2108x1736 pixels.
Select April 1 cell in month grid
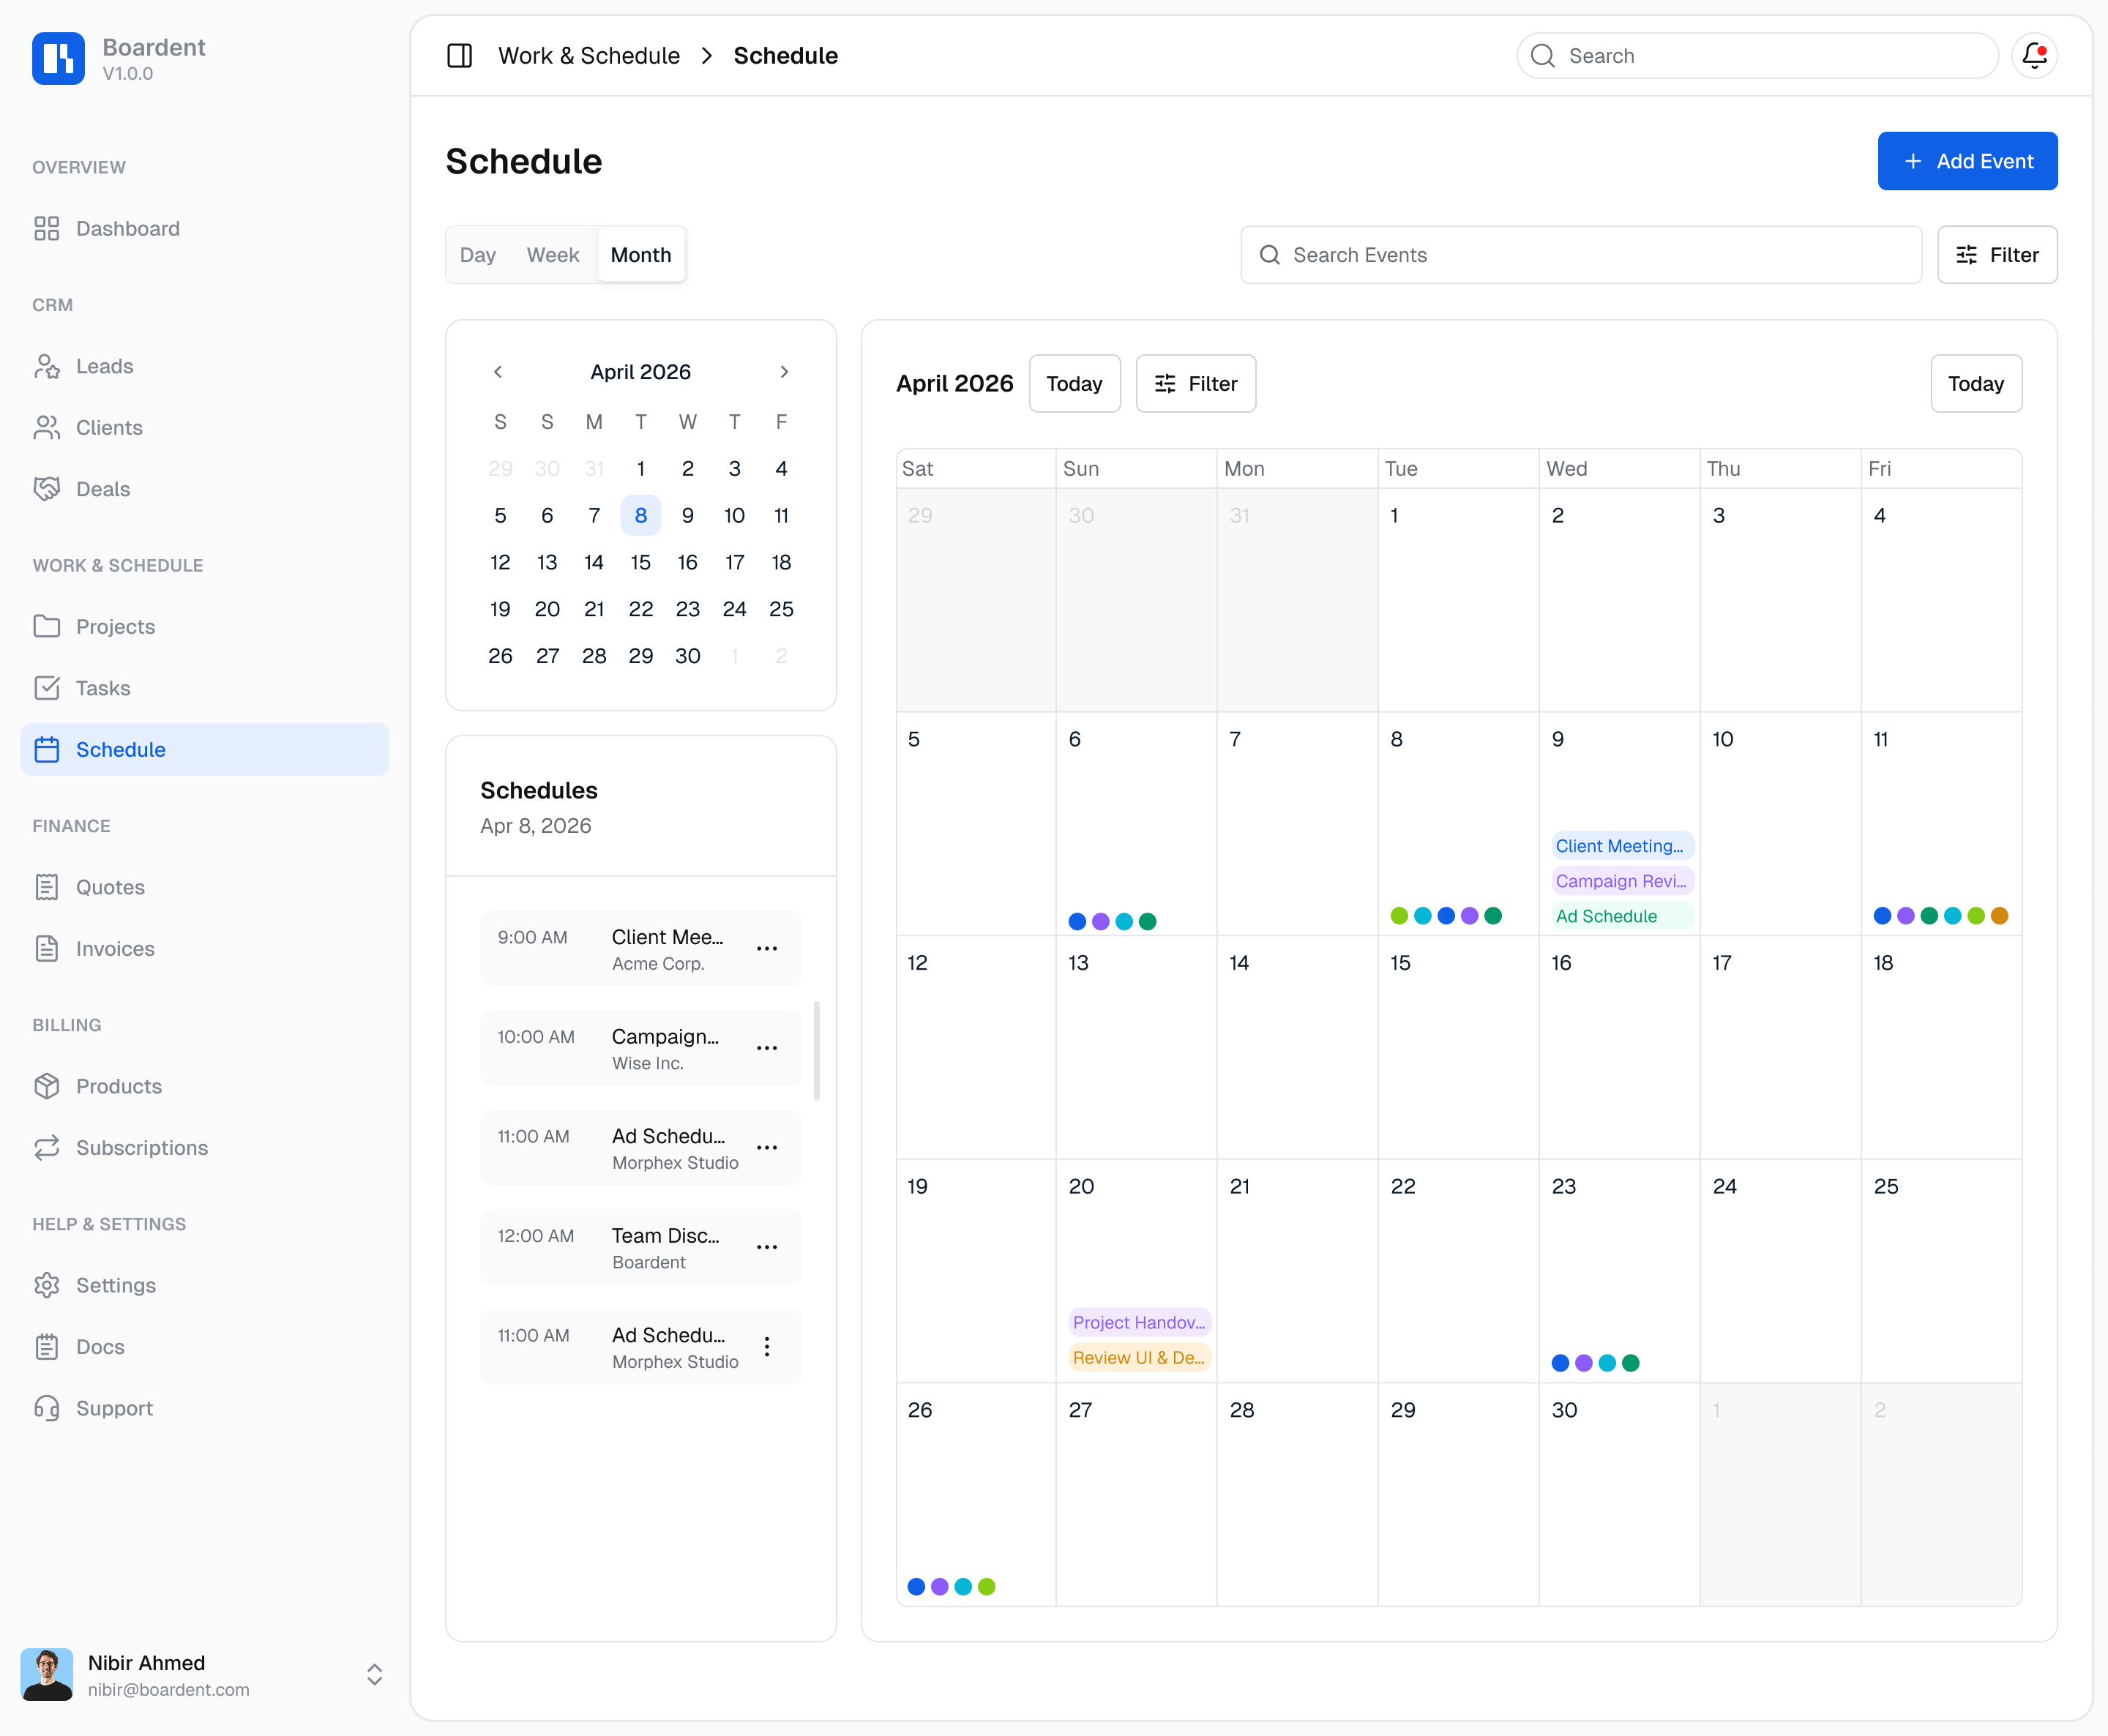[1458, 600]
